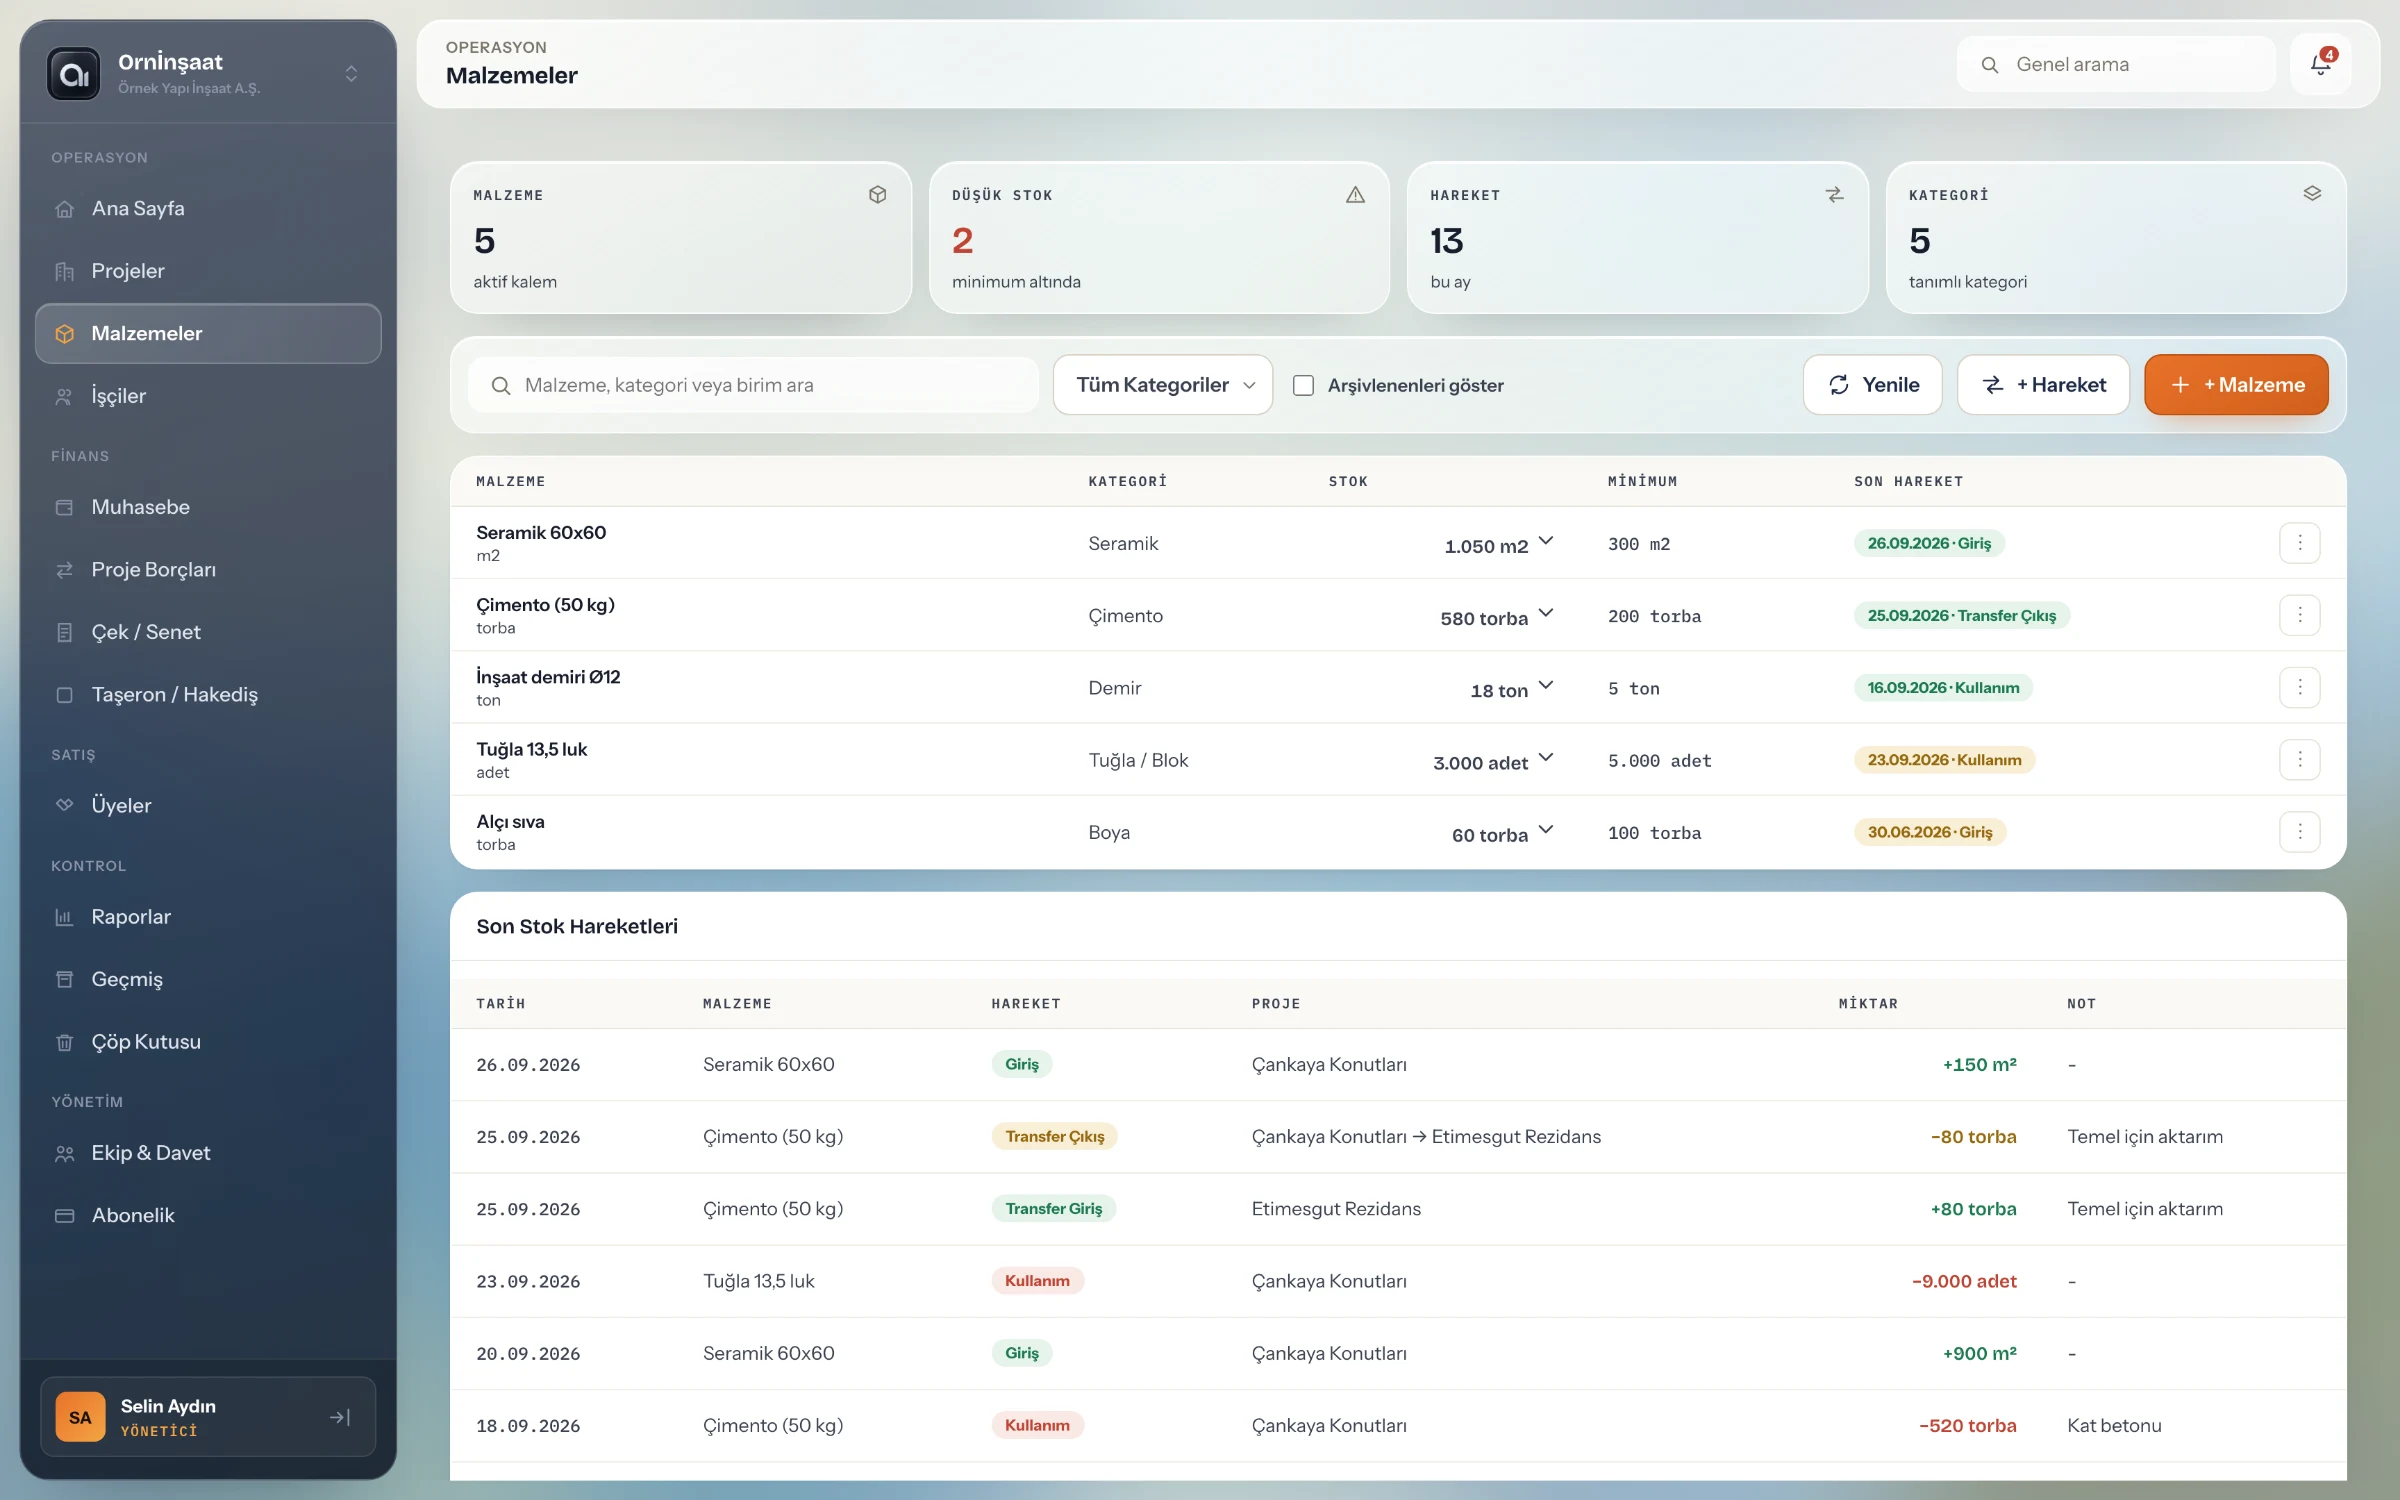
Task: Enable Arşivlenenleri göster checkbox
Action: (x=1303, y=385)
